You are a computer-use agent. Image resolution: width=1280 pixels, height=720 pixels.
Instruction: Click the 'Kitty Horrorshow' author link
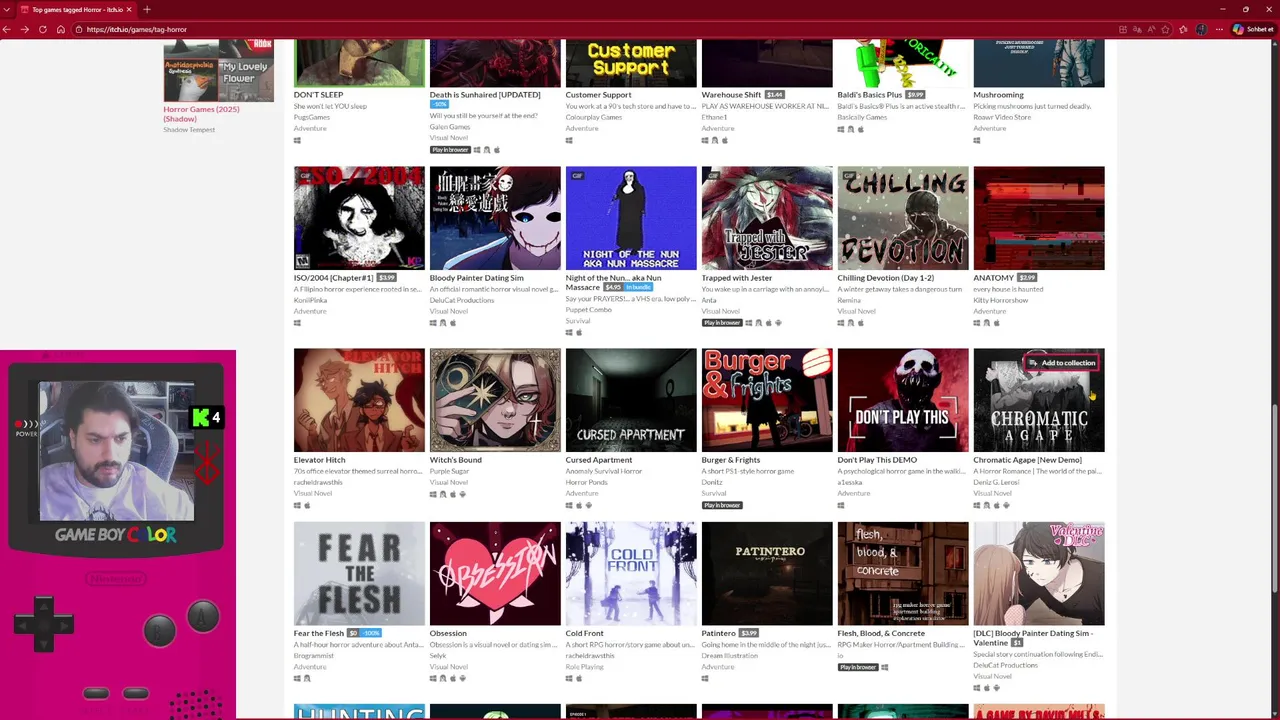pyautogui.click(x=1001, y=300)
